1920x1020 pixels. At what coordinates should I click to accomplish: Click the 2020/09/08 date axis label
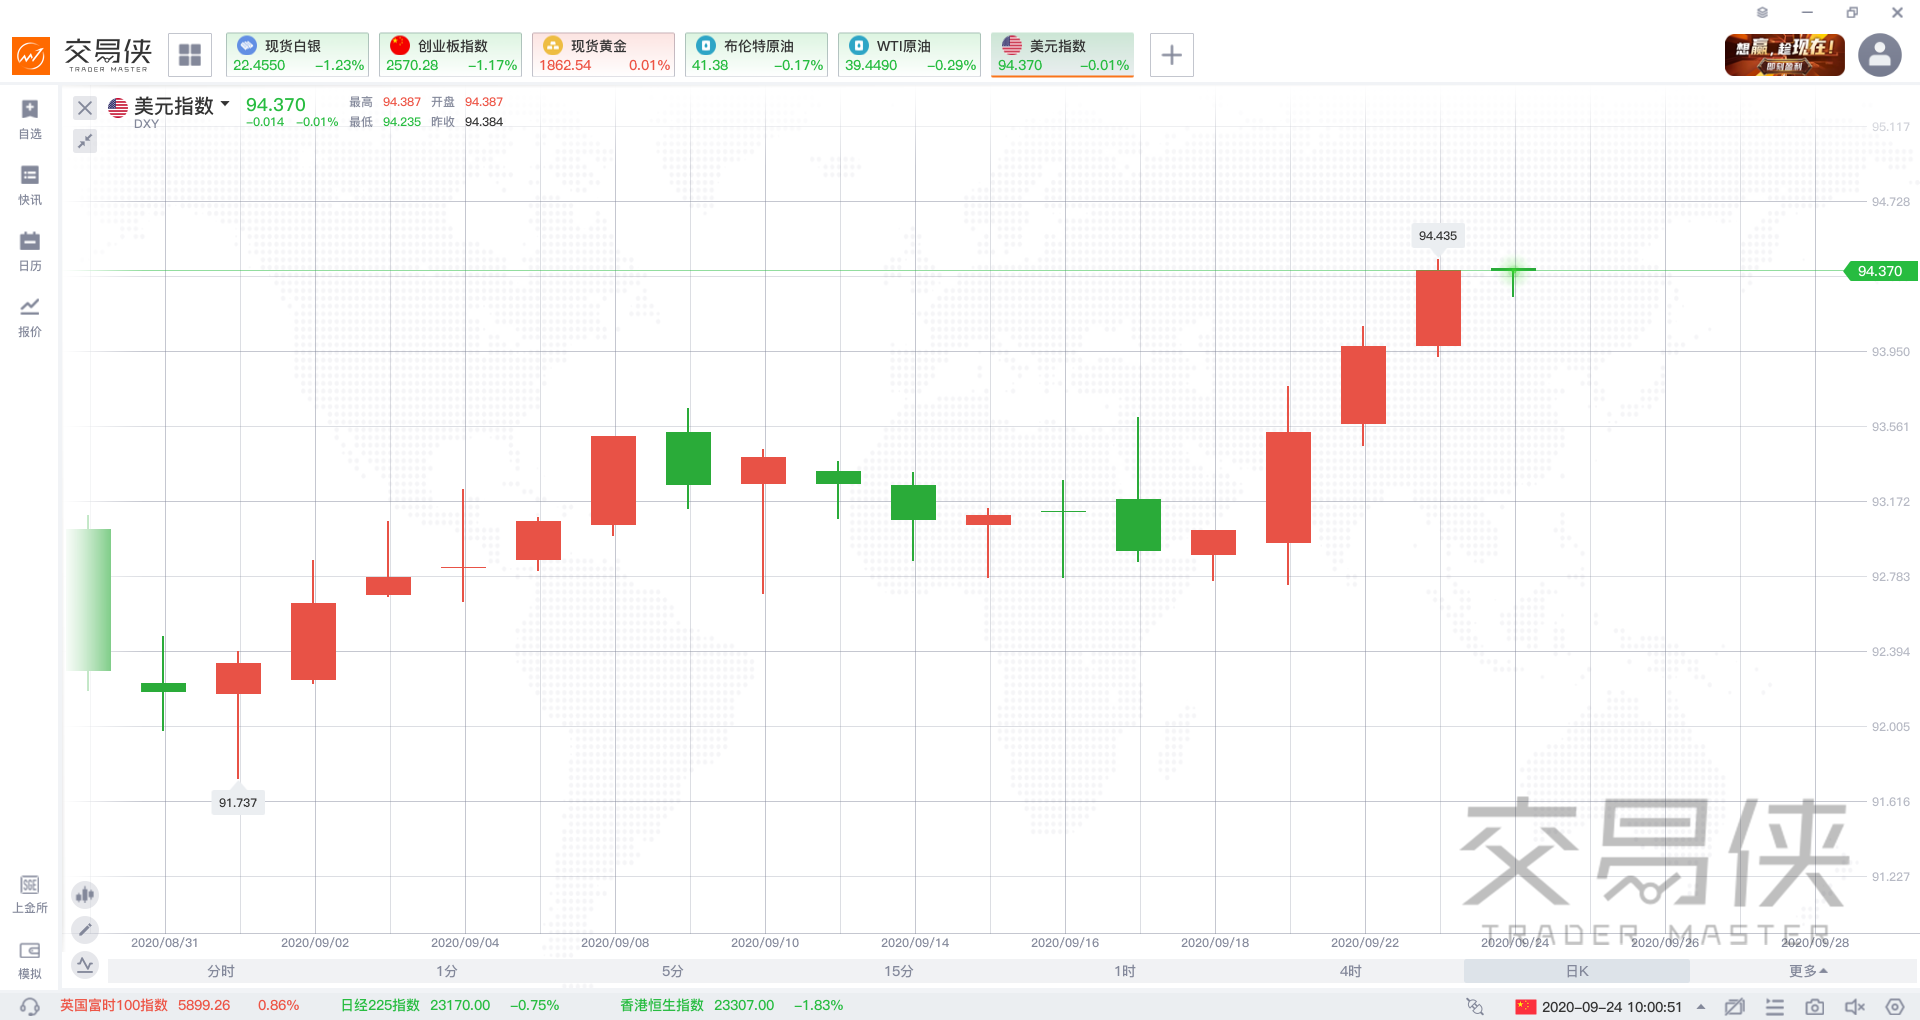(x=615, y=942)
